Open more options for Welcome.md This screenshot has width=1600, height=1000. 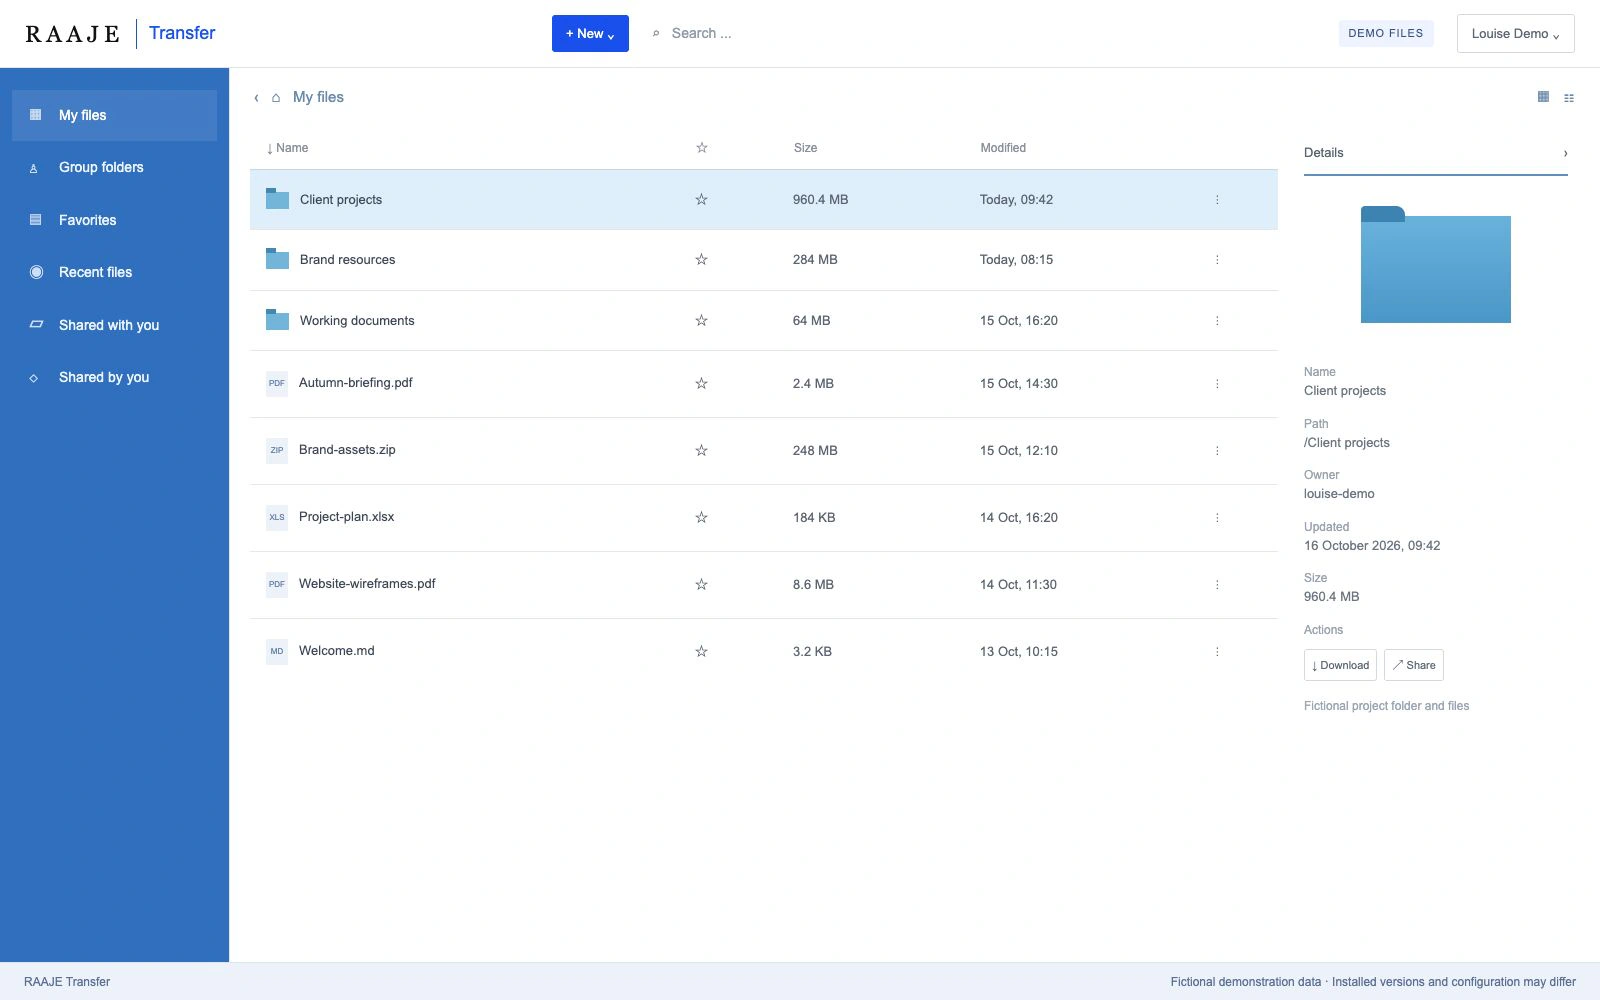[1217, 652]
